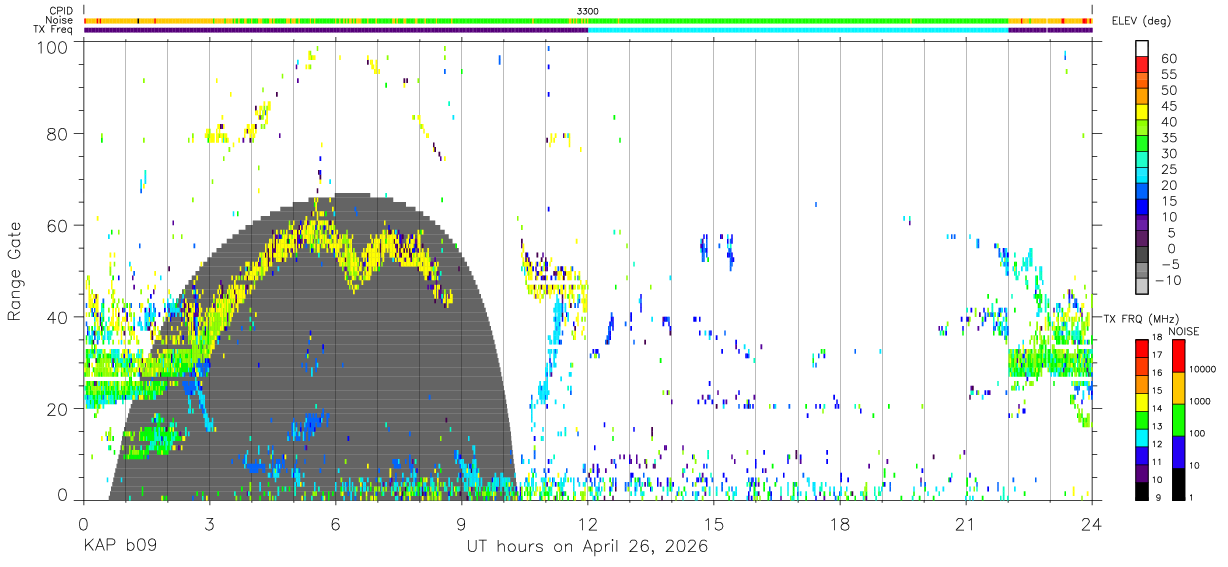The image size is (1228, 567).
Task: Select the black TX FRQ colorbar cell above 9
Action: 1142,491
